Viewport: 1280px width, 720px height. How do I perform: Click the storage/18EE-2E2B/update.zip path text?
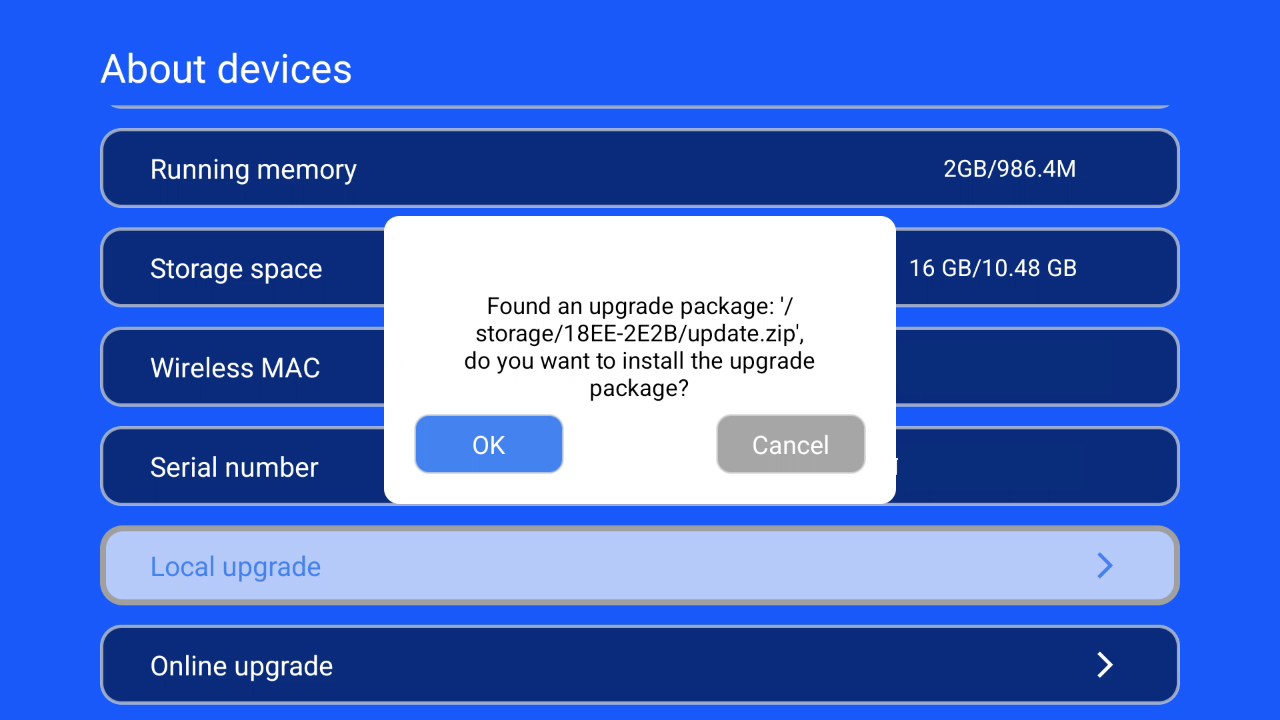[x=640, y=333]
